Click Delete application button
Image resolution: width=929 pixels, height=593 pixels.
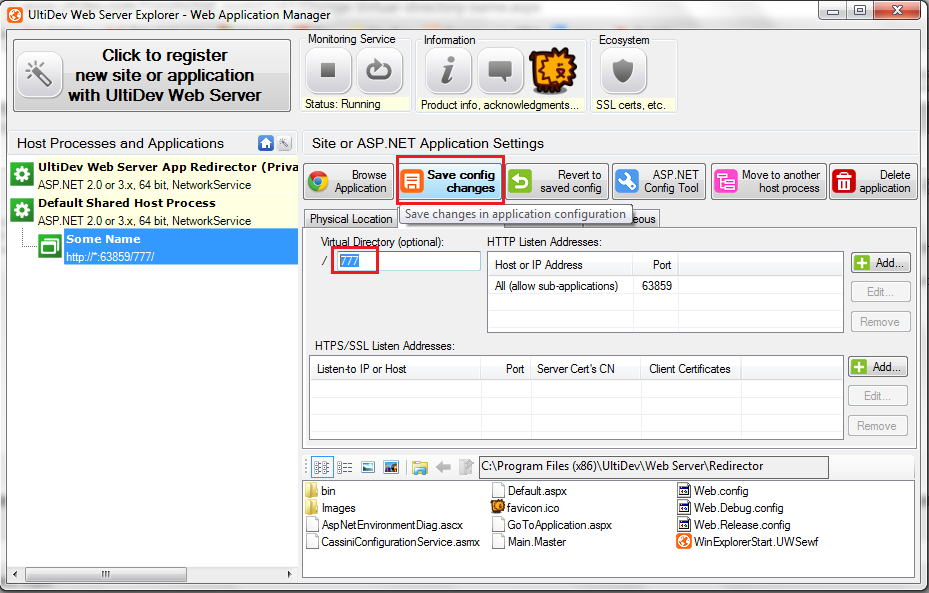(x=873, y=181)
